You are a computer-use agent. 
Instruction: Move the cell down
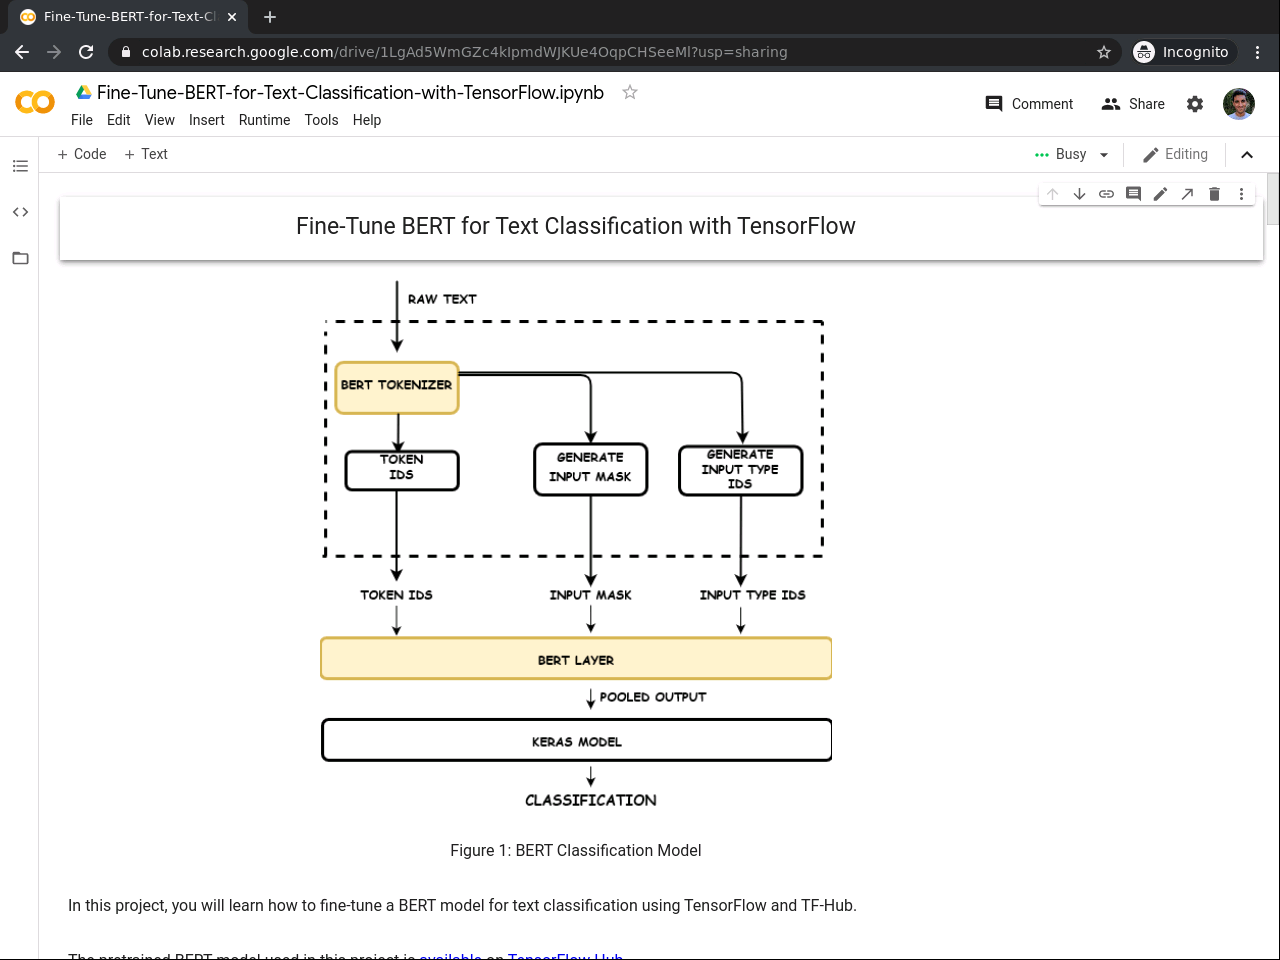1079,194
